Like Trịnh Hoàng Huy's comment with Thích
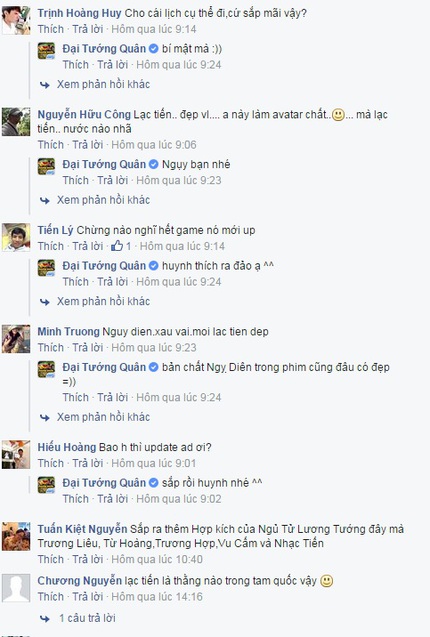The image size is (430, 637). [51, 29]
